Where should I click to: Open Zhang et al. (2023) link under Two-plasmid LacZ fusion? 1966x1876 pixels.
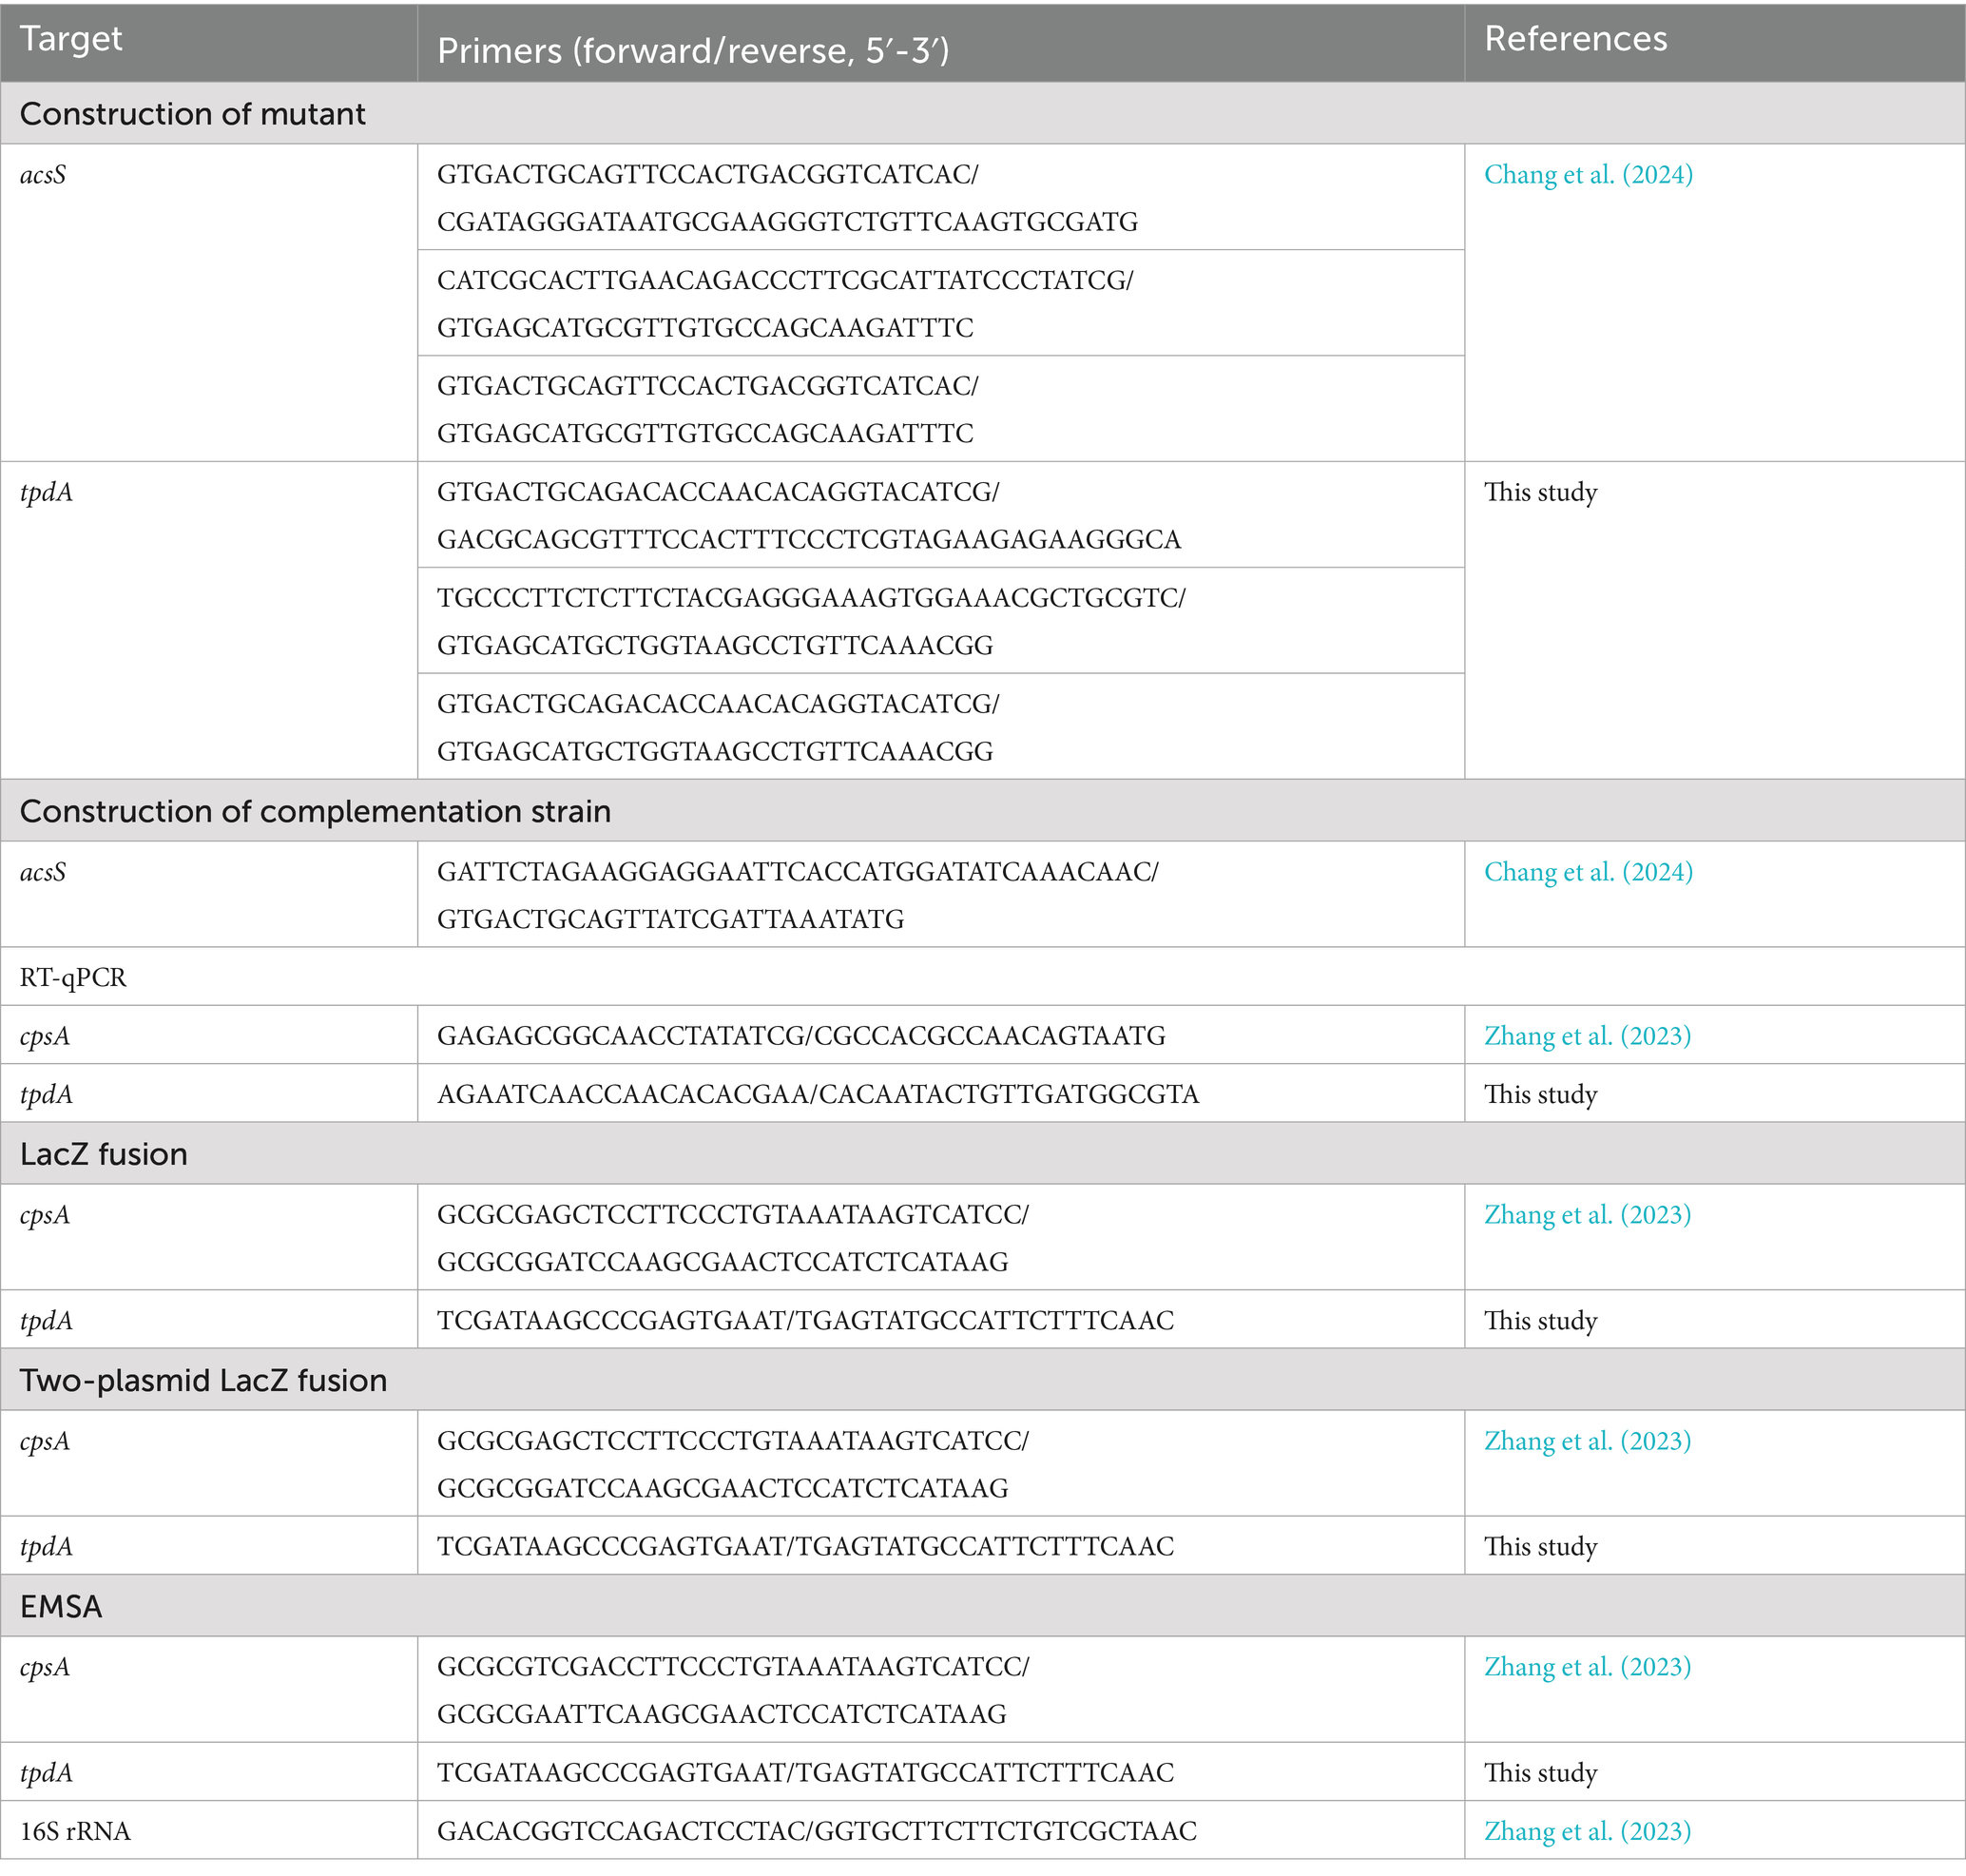[x=1586, y=1441]
